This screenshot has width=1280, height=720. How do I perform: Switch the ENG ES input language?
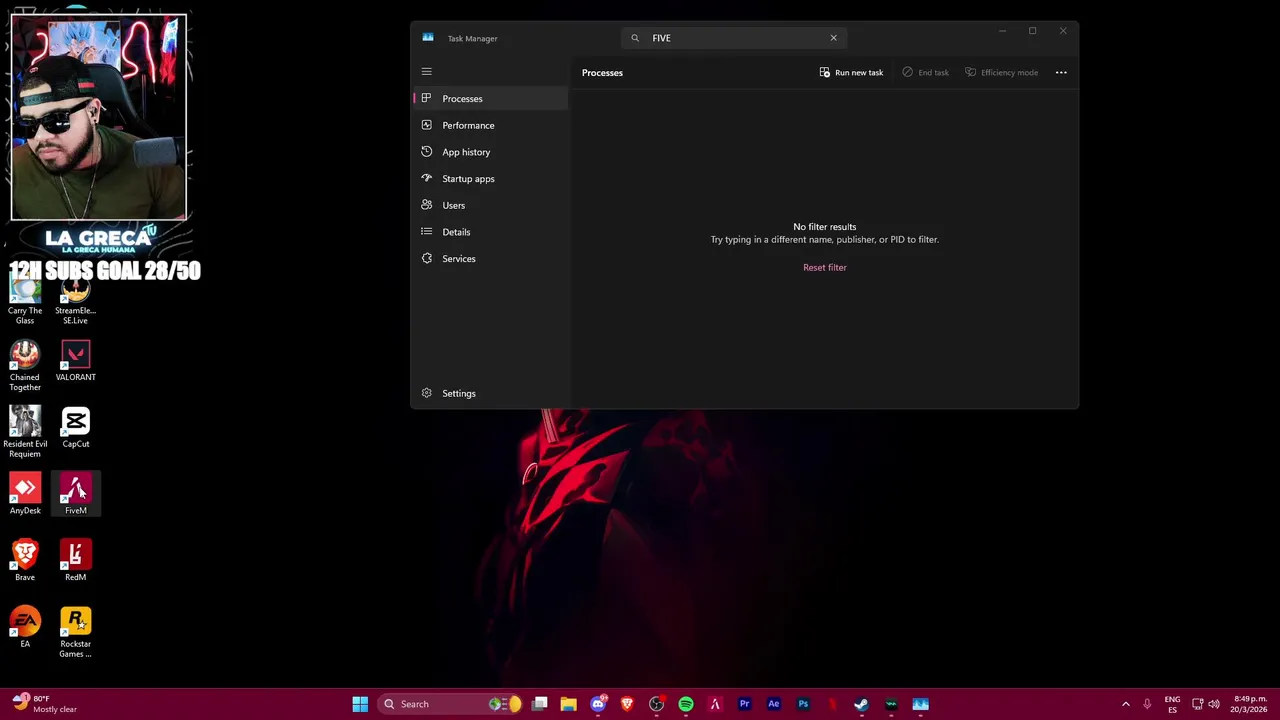click(x=1172, y=704)
